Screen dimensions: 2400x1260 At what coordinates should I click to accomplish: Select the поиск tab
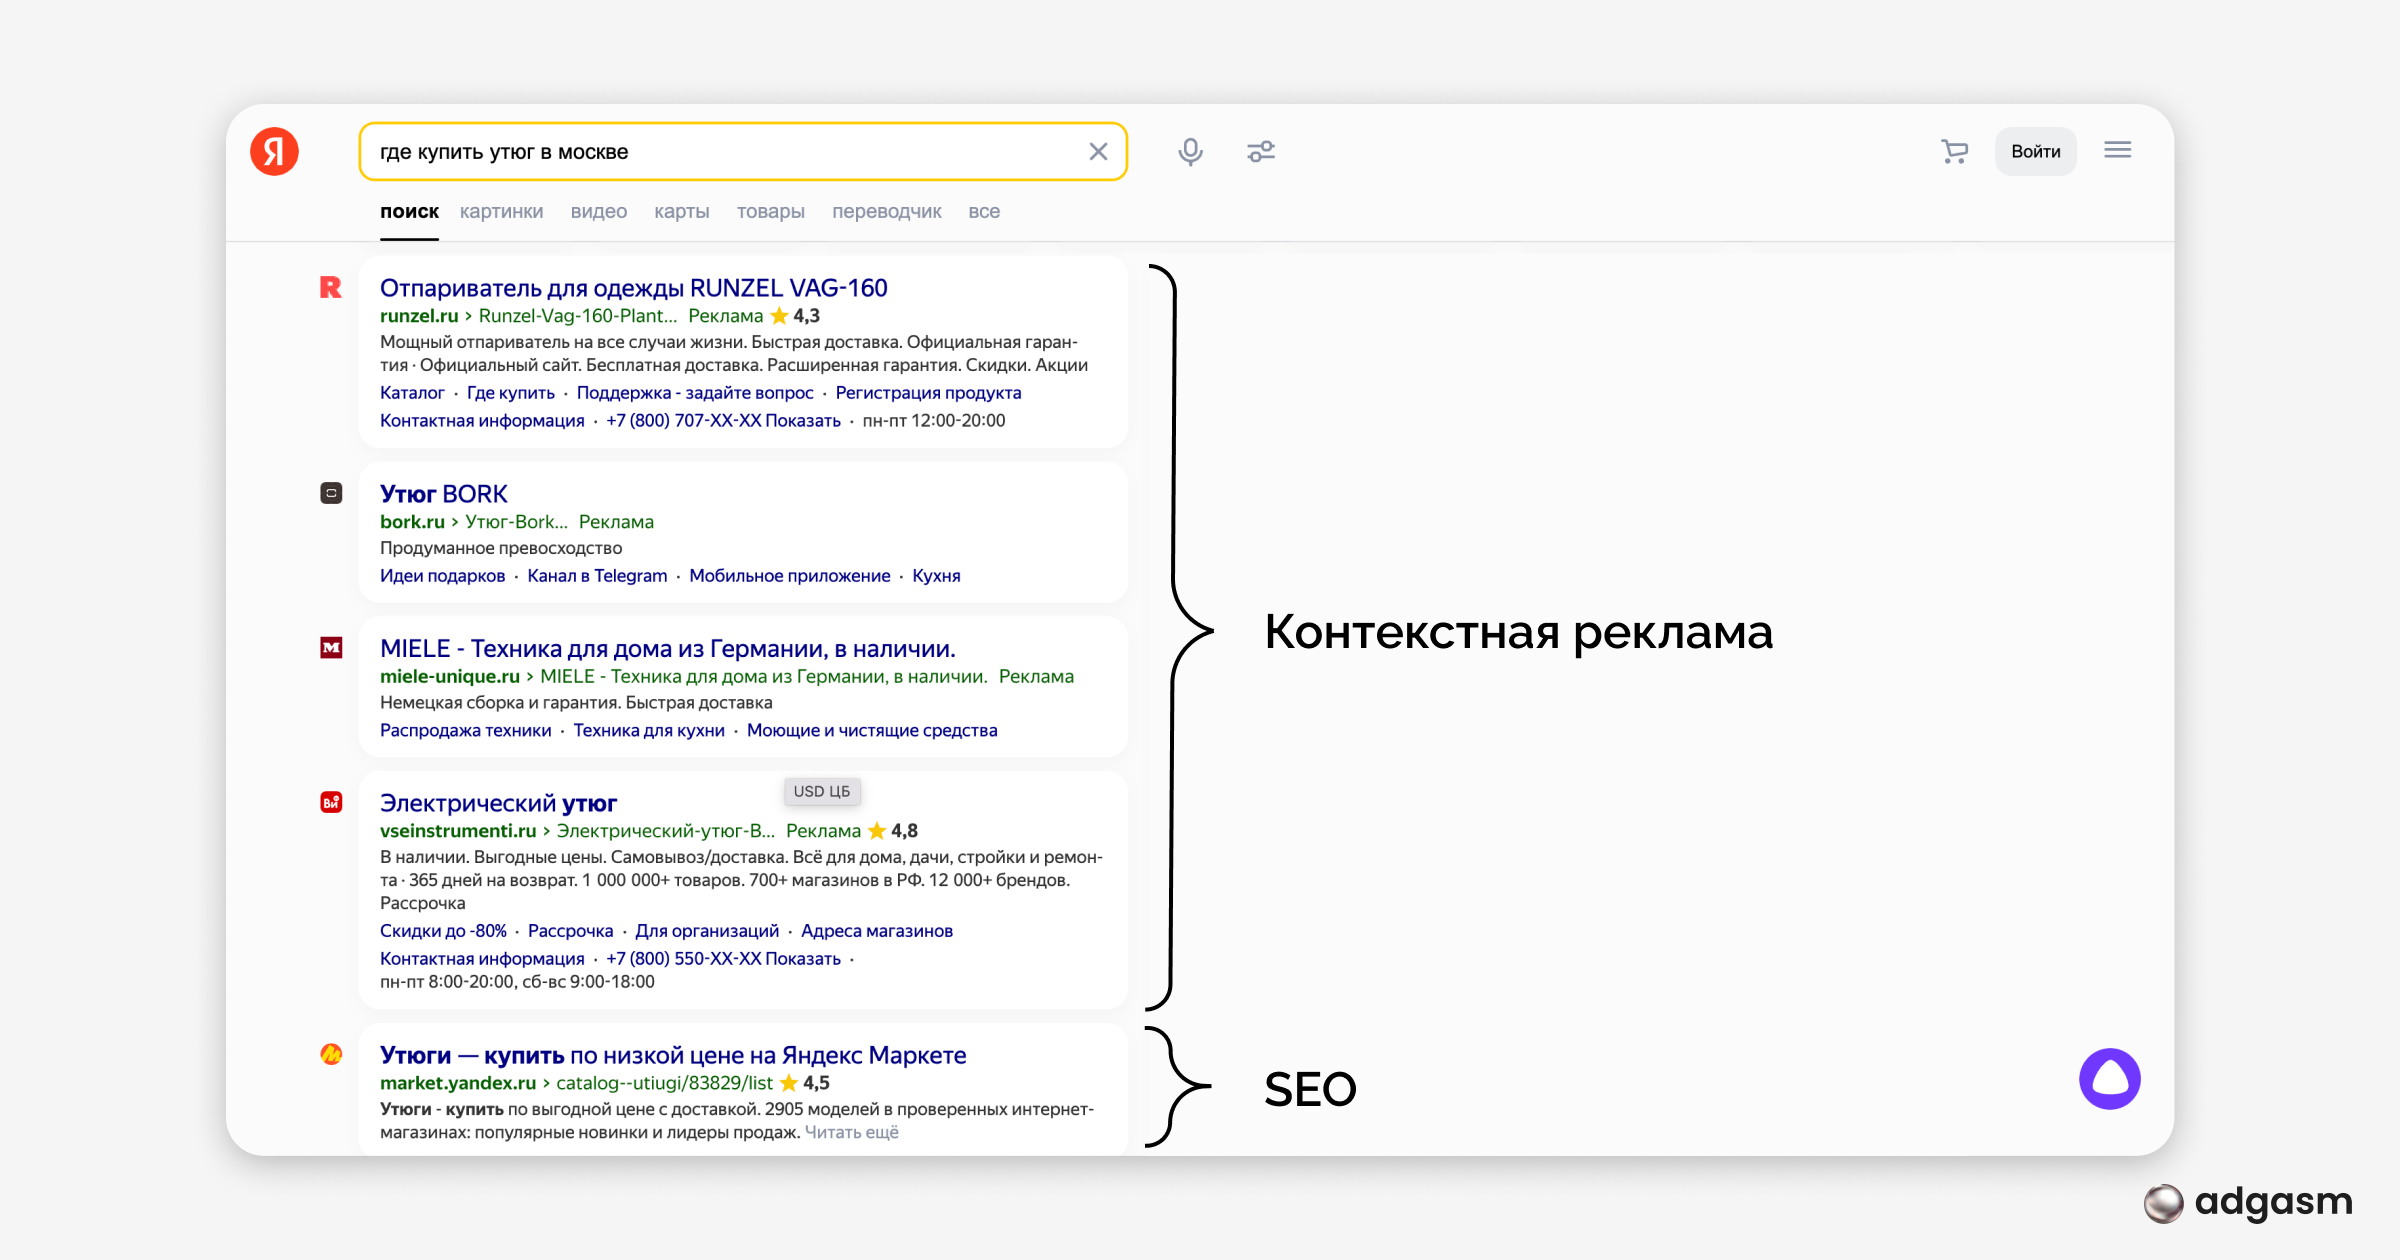[409, 212]
